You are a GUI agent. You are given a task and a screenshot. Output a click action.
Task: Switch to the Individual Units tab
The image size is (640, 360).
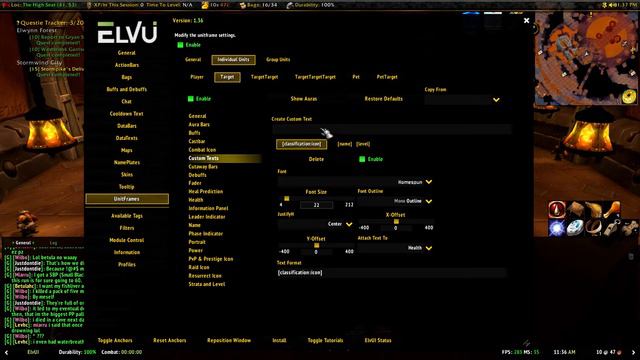click(233, 60)
